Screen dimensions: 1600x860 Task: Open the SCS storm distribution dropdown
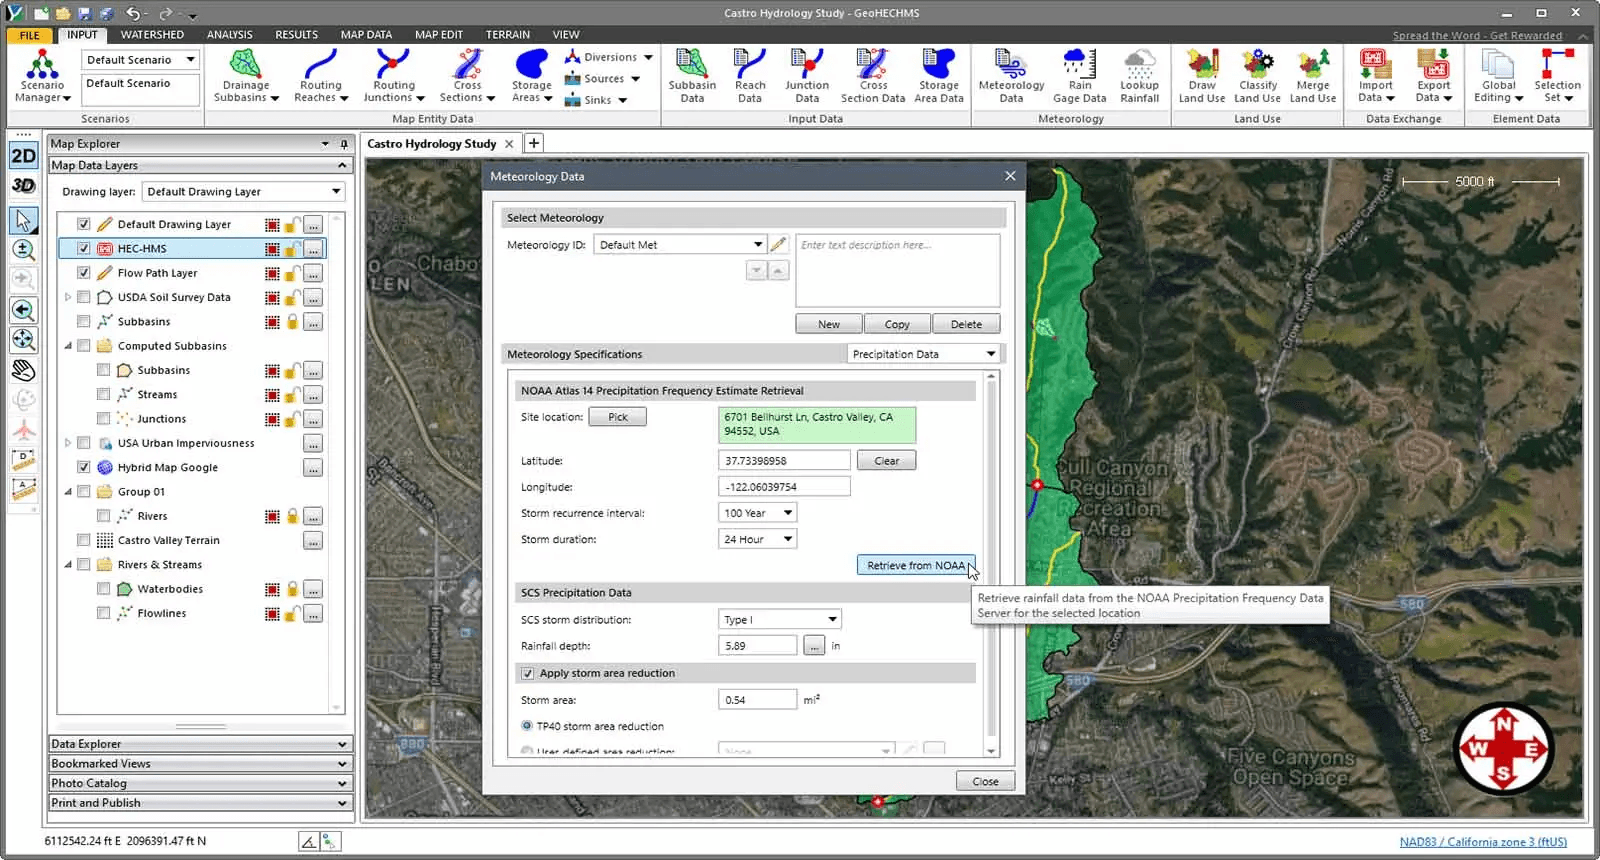(780, 619)
